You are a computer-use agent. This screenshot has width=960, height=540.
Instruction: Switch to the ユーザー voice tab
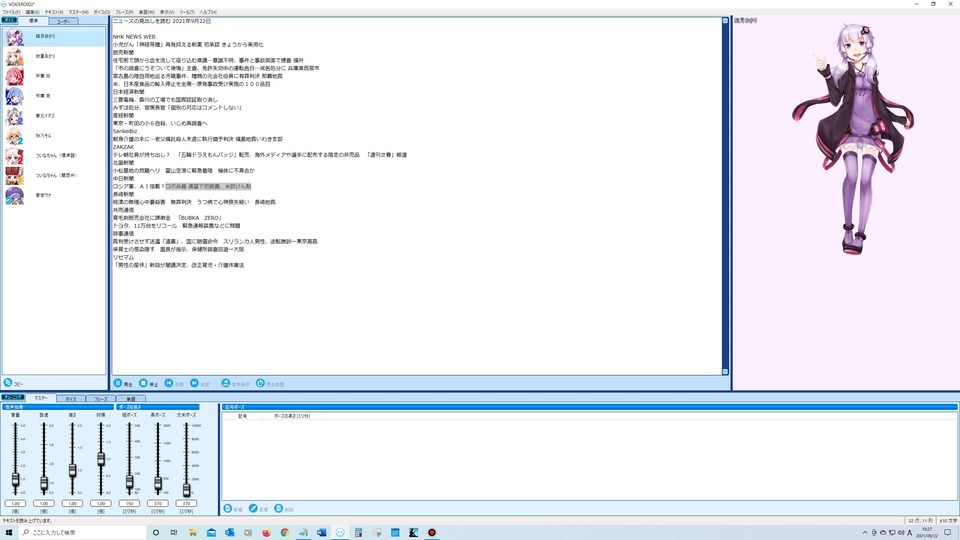(63, 21)
